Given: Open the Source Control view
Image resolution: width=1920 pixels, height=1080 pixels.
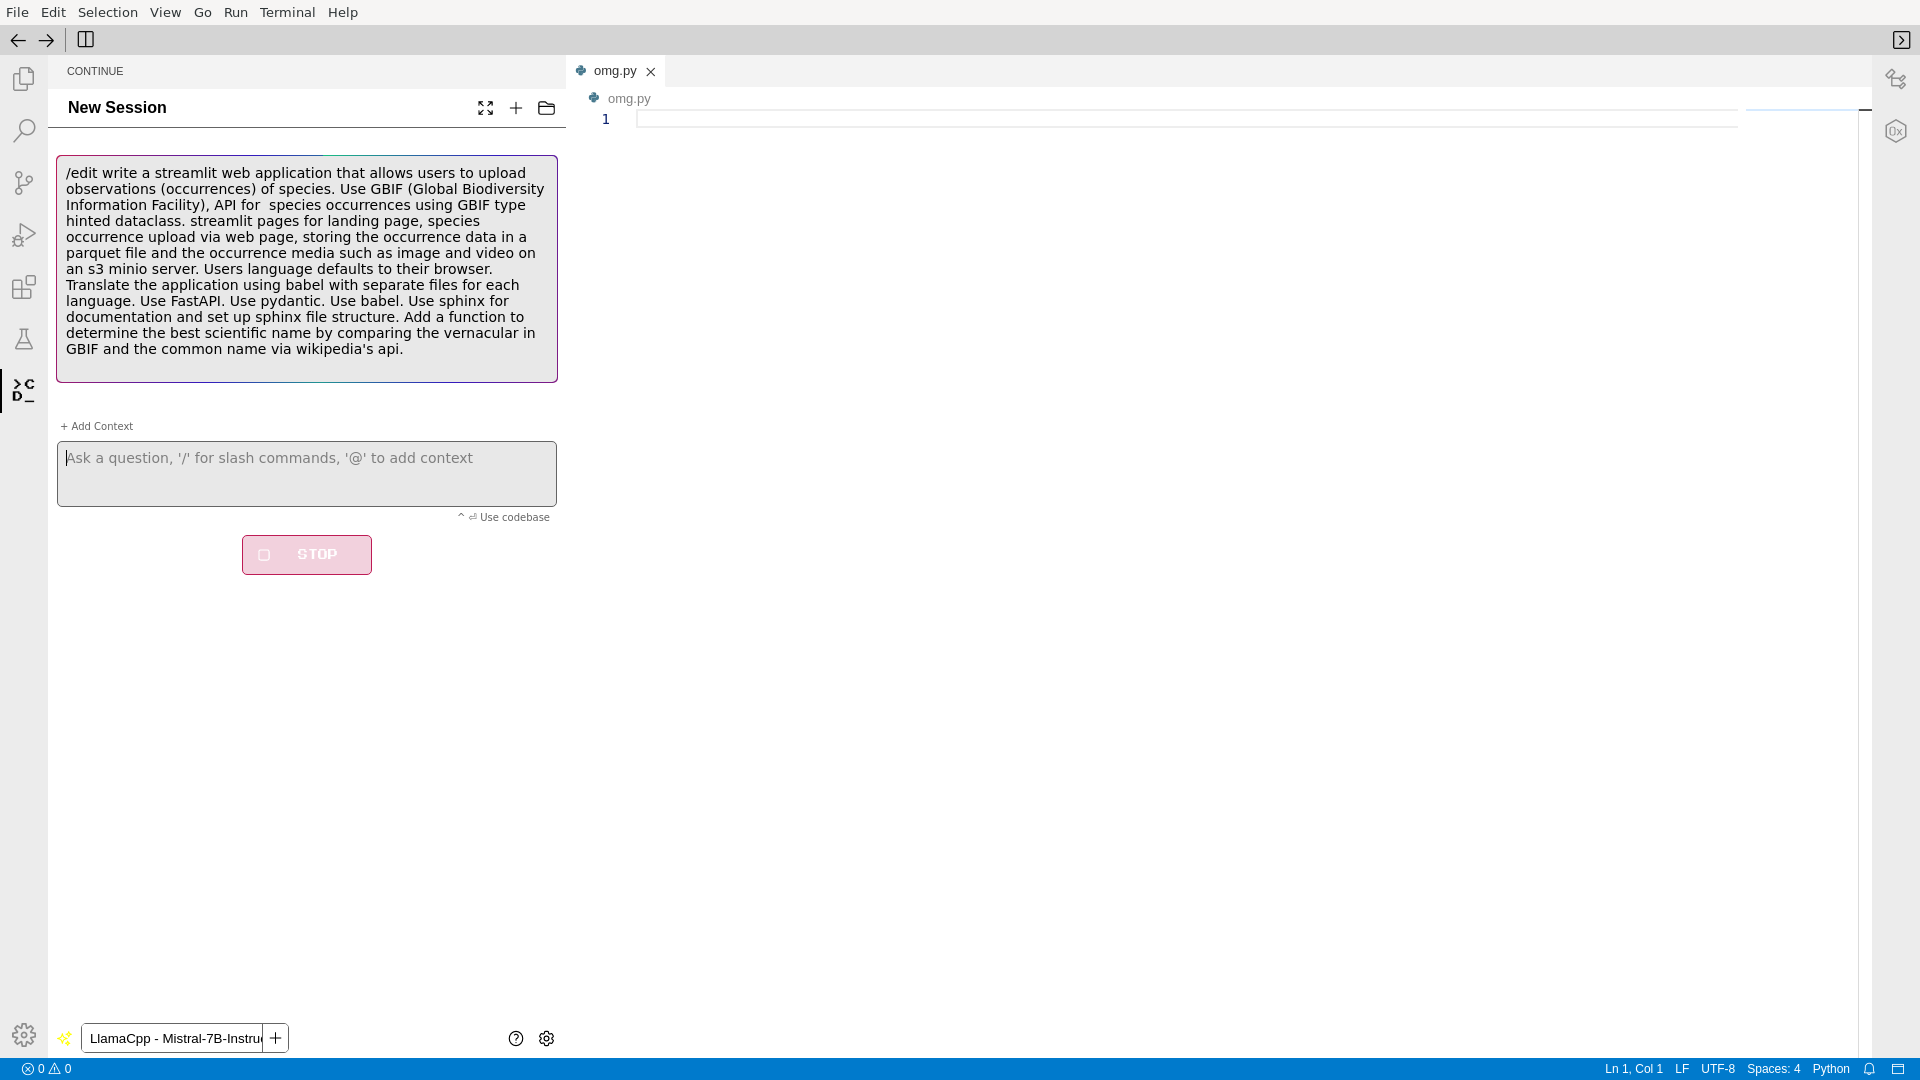Looking at the screenshot, I should 24,183.
